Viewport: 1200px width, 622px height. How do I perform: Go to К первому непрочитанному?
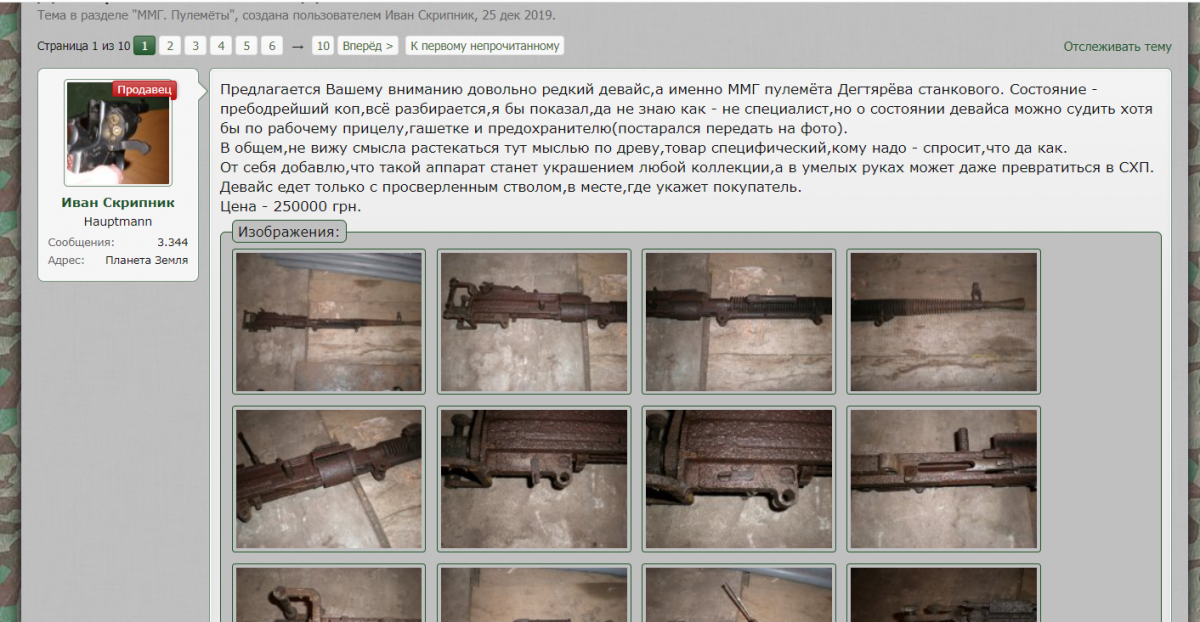click(484, 46)
